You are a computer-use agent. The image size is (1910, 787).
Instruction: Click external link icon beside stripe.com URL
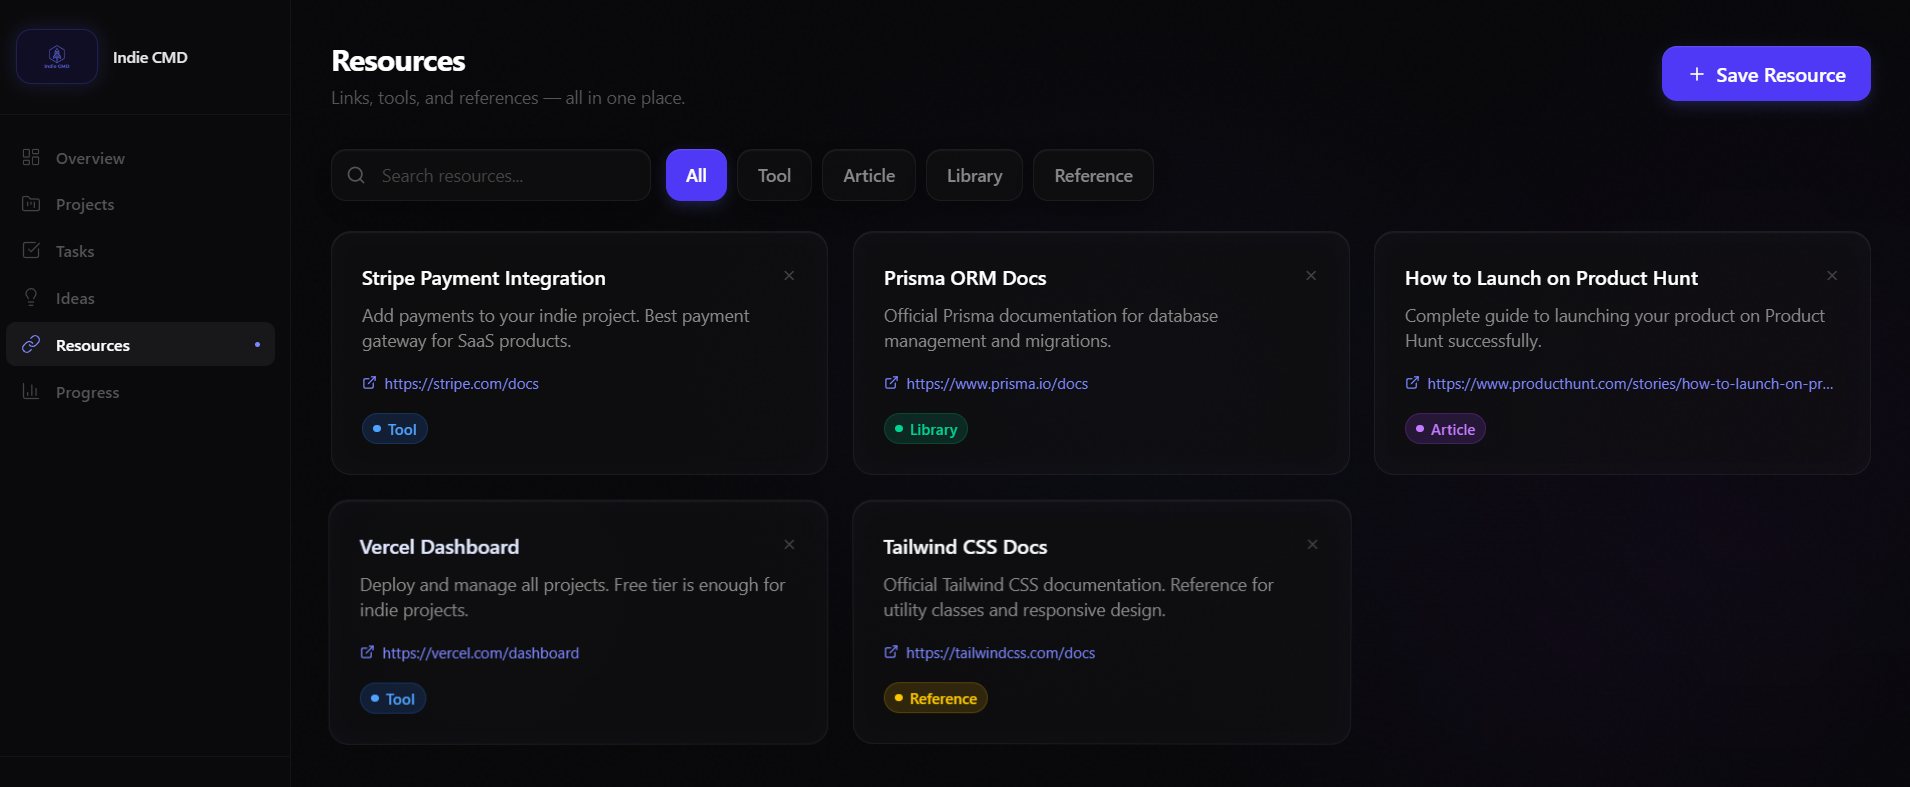coord(369,383)
